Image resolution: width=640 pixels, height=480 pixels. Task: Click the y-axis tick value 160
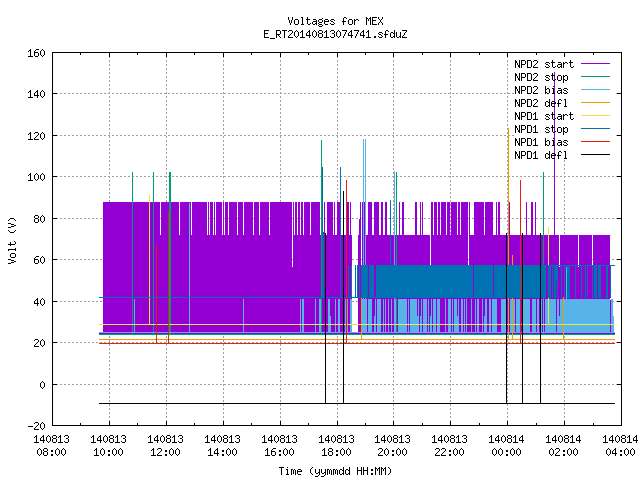pyautogui.click(x=36, y=53)
